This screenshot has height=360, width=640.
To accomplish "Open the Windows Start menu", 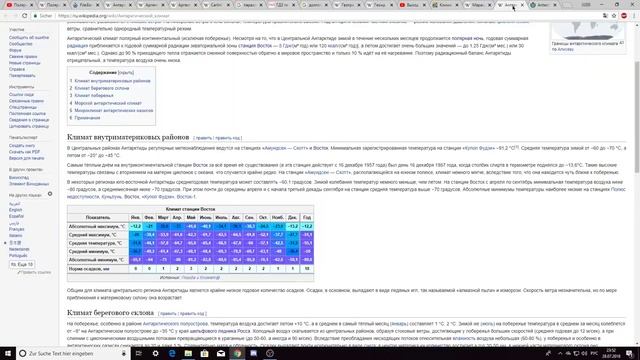I will (8, 353).
